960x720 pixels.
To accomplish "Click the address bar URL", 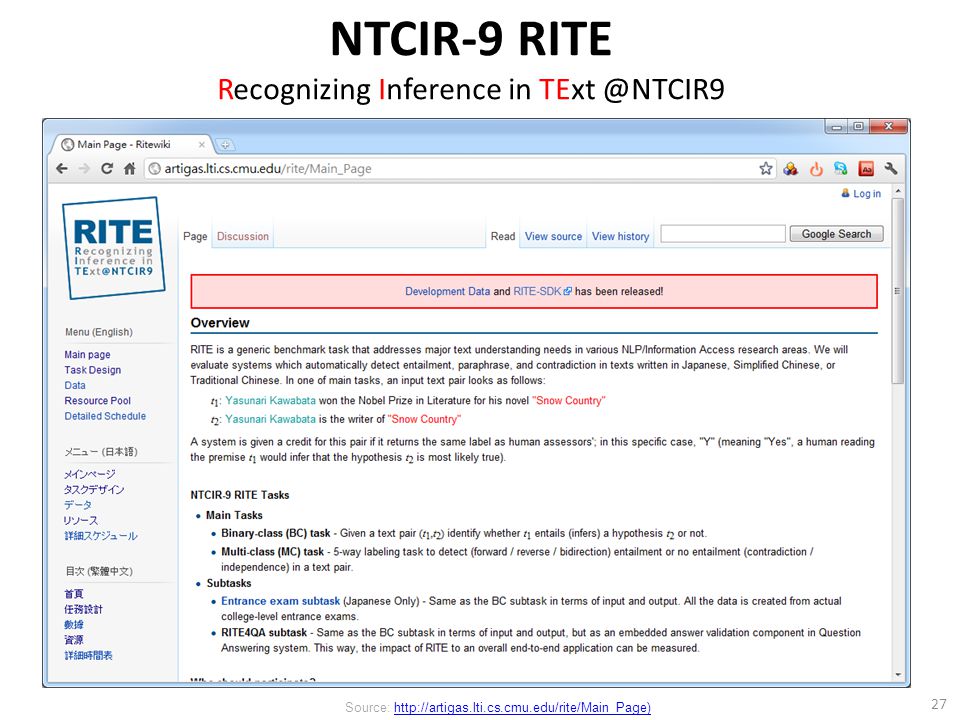I will point(268,168).
